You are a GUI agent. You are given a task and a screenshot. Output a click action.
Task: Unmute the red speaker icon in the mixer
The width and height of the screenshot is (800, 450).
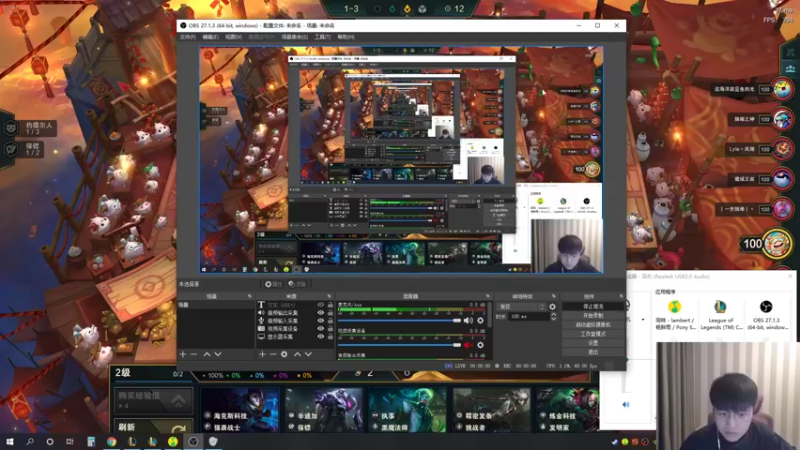point(468,345)
